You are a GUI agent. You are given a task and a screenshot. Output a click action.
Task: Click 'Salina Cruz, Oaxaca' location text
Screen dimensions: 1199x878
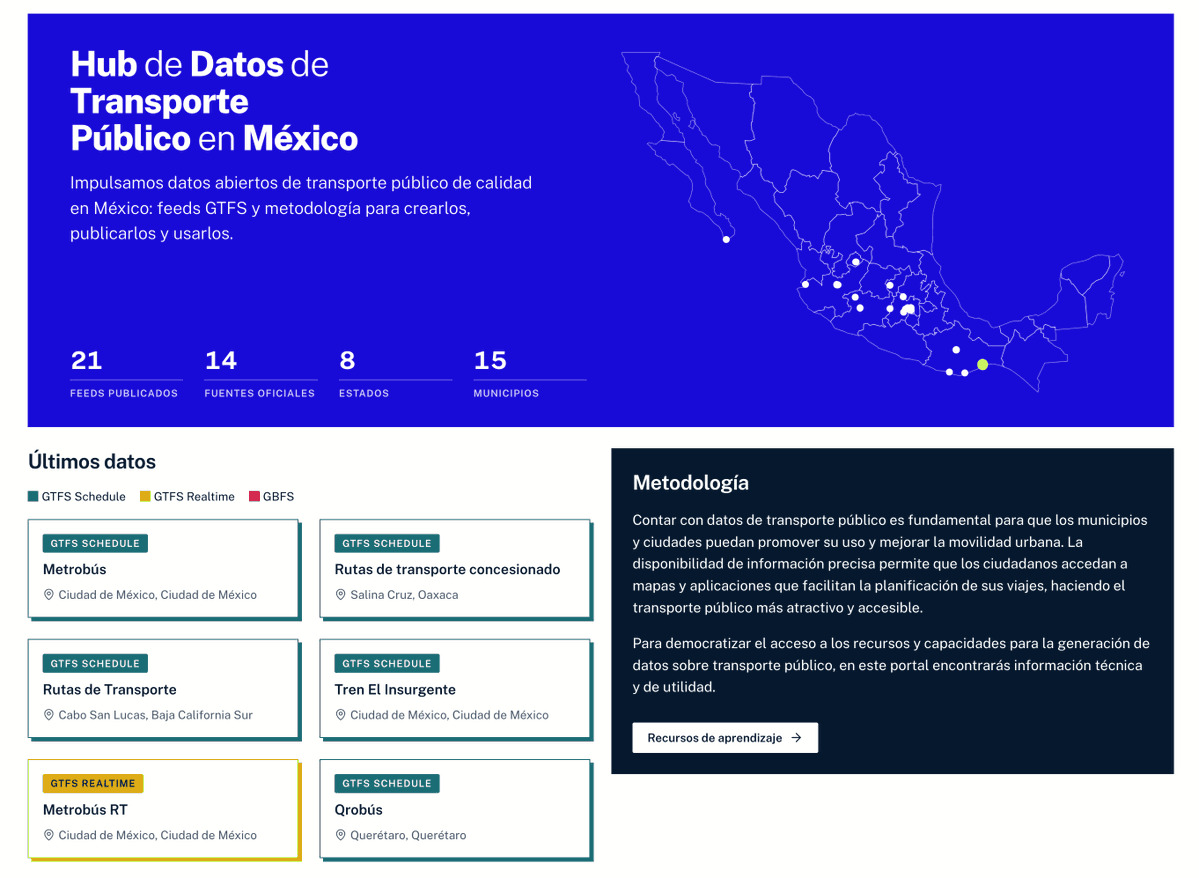pos(405,594)
